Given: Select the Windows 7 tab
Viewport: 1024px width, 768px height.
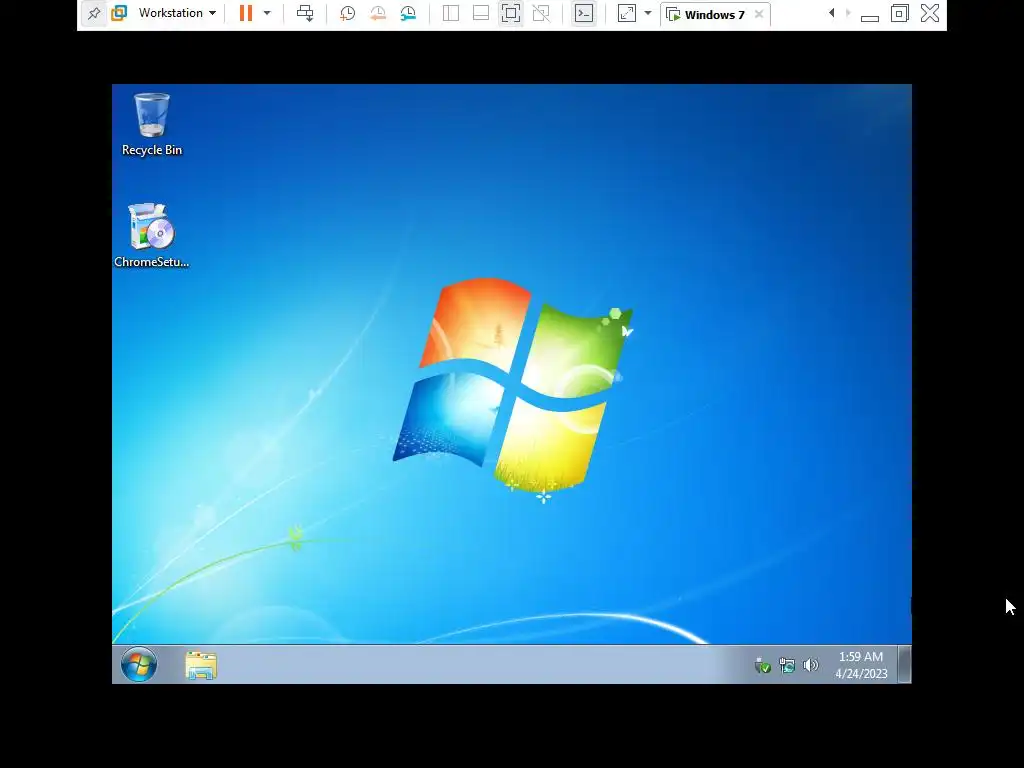Looking at the screenshot, I should point(714,14).
